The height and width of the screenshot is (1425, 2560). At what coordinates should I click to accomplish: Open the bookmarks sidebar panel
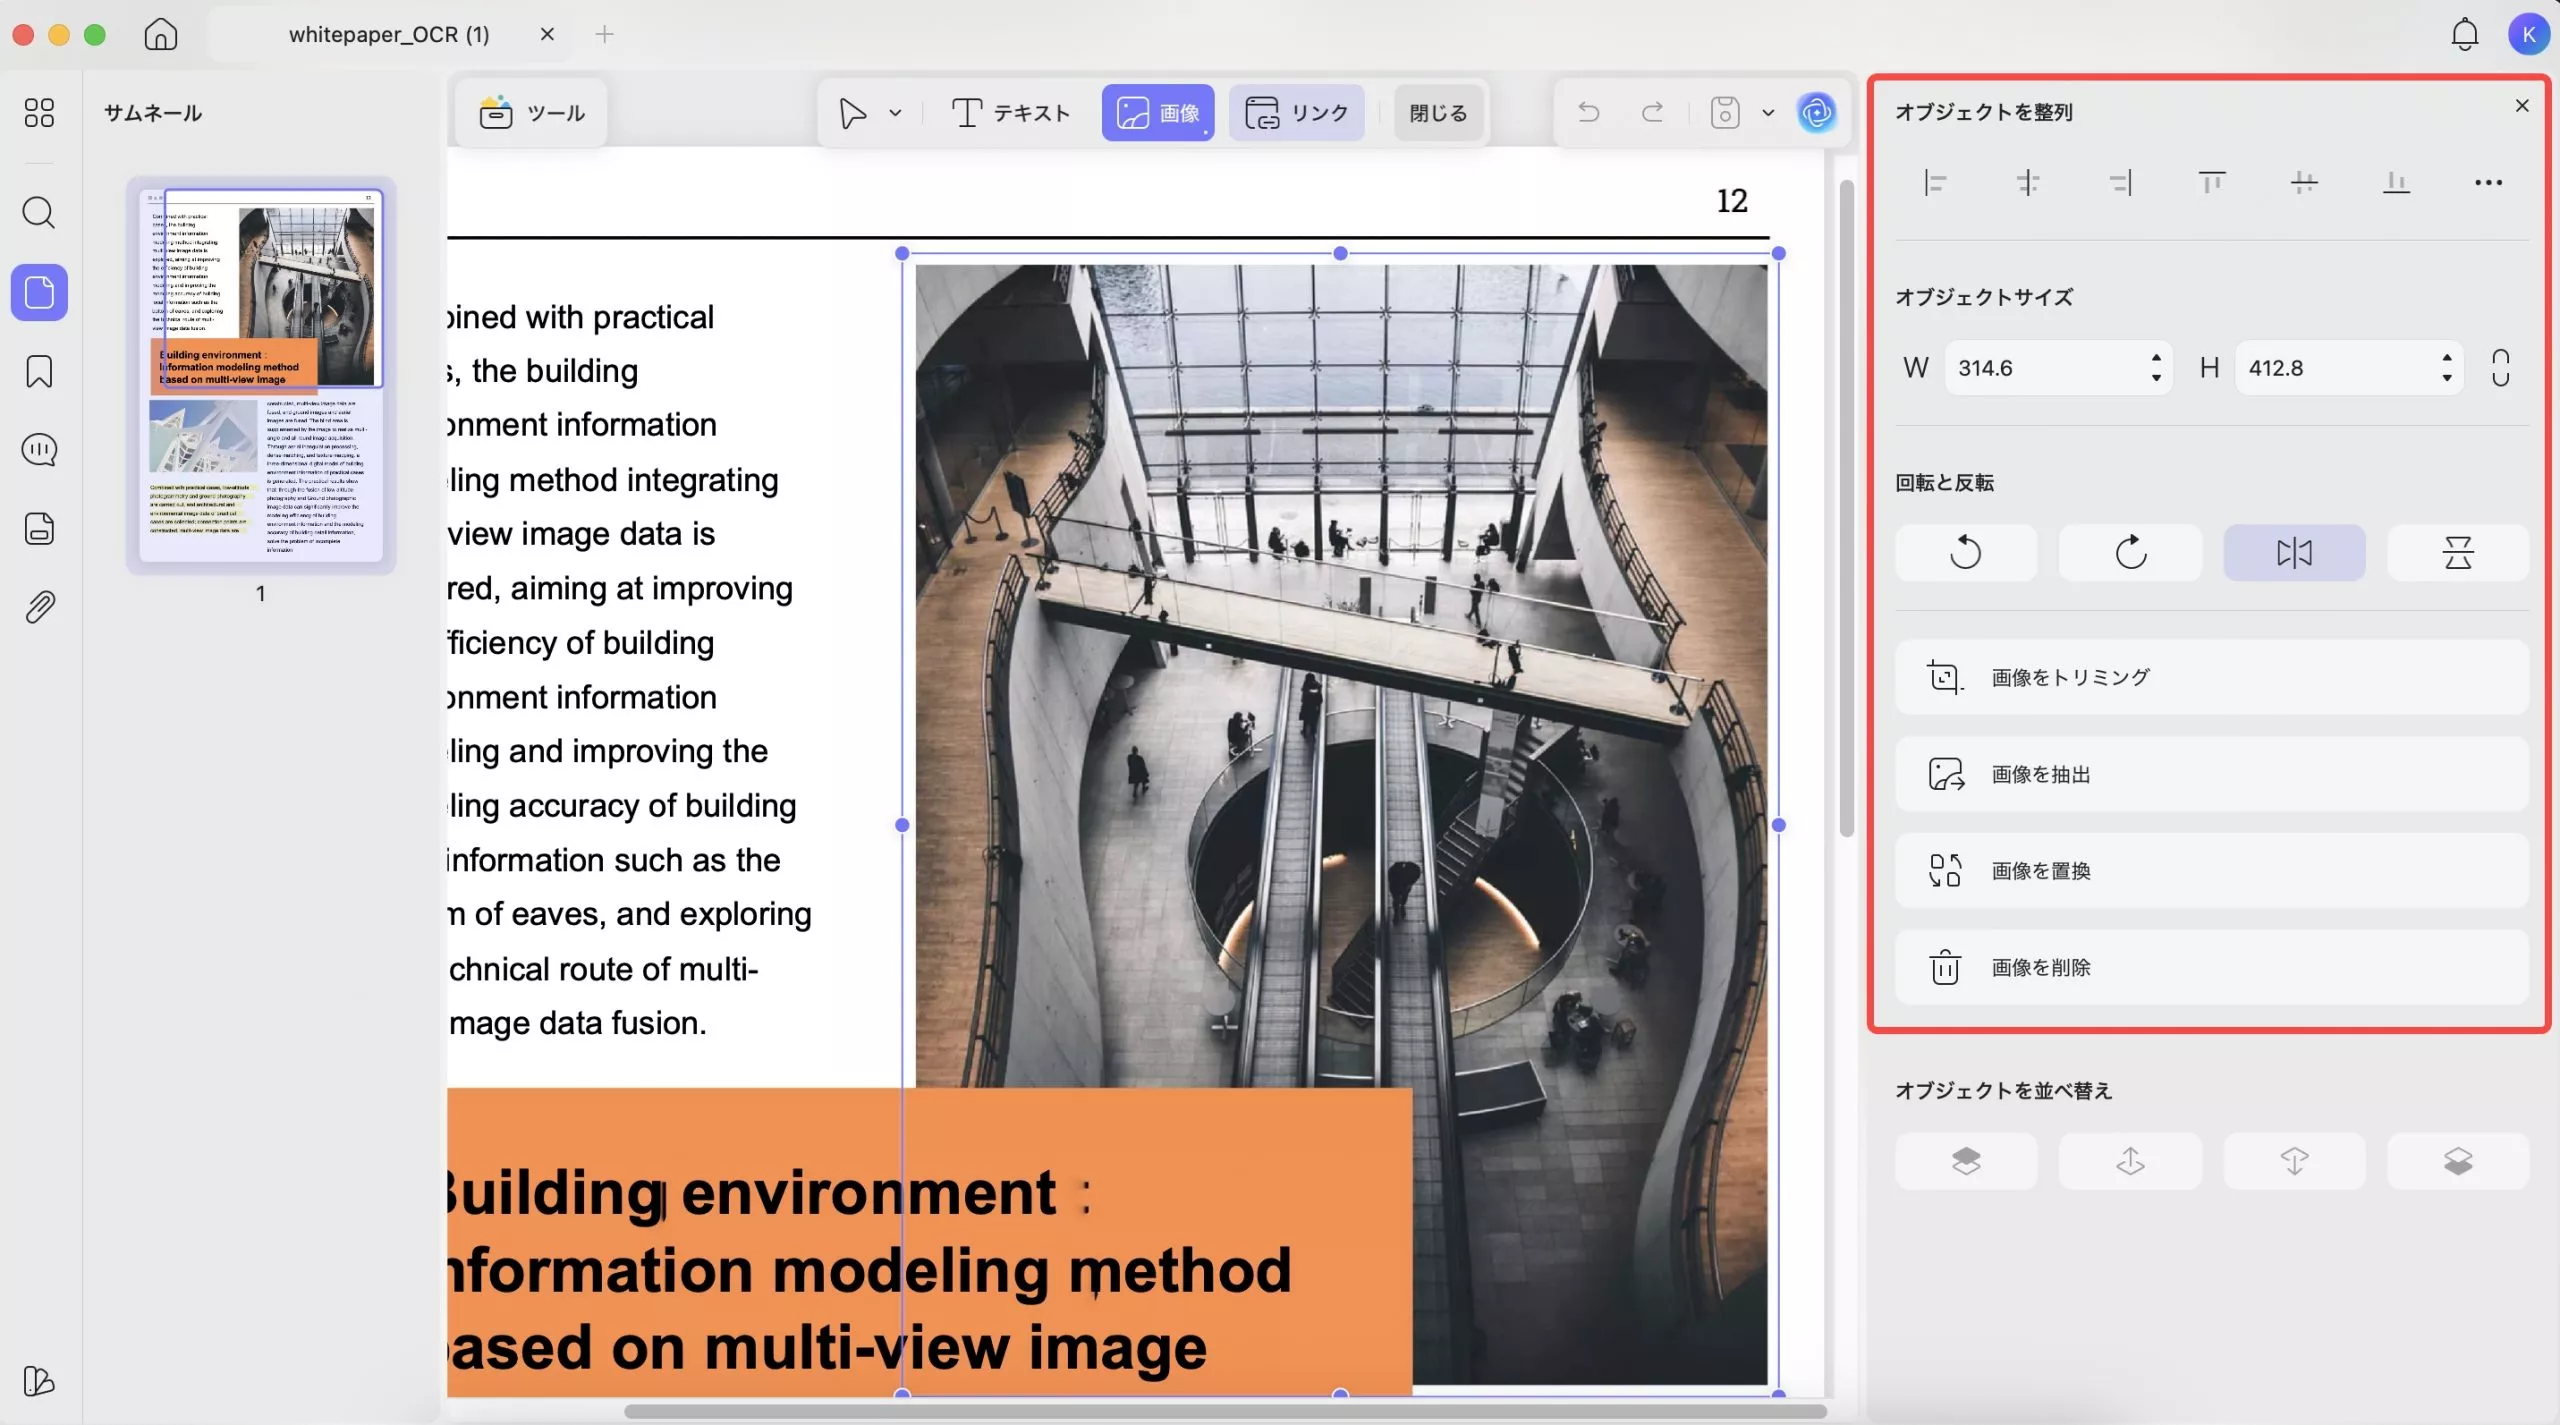coord(39,371)
